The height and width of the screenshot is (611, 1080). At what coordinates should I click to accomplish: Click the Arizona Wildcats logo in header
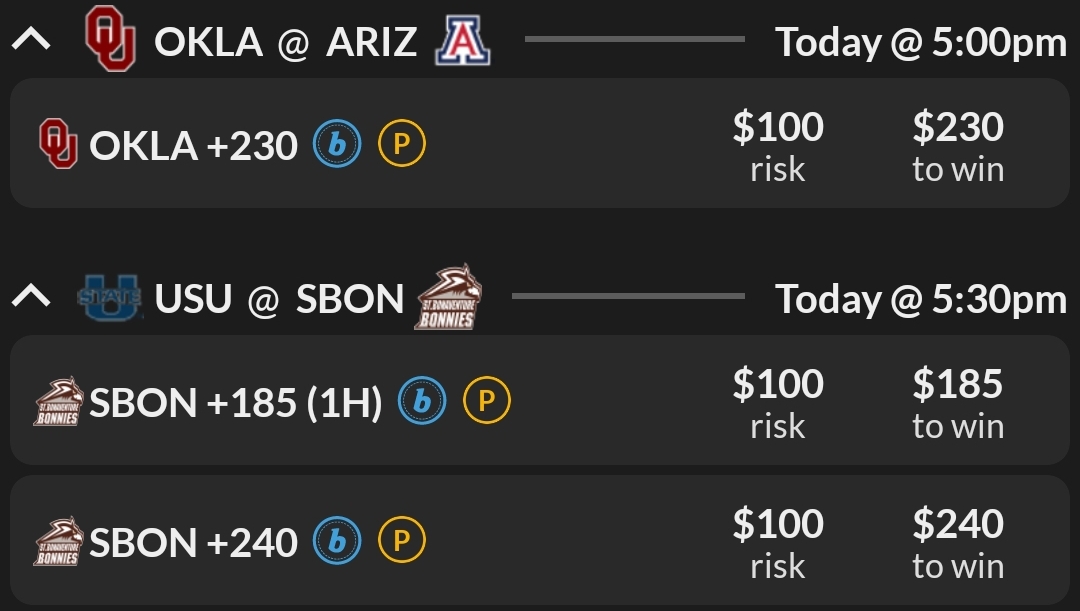(x=462, y=41)
